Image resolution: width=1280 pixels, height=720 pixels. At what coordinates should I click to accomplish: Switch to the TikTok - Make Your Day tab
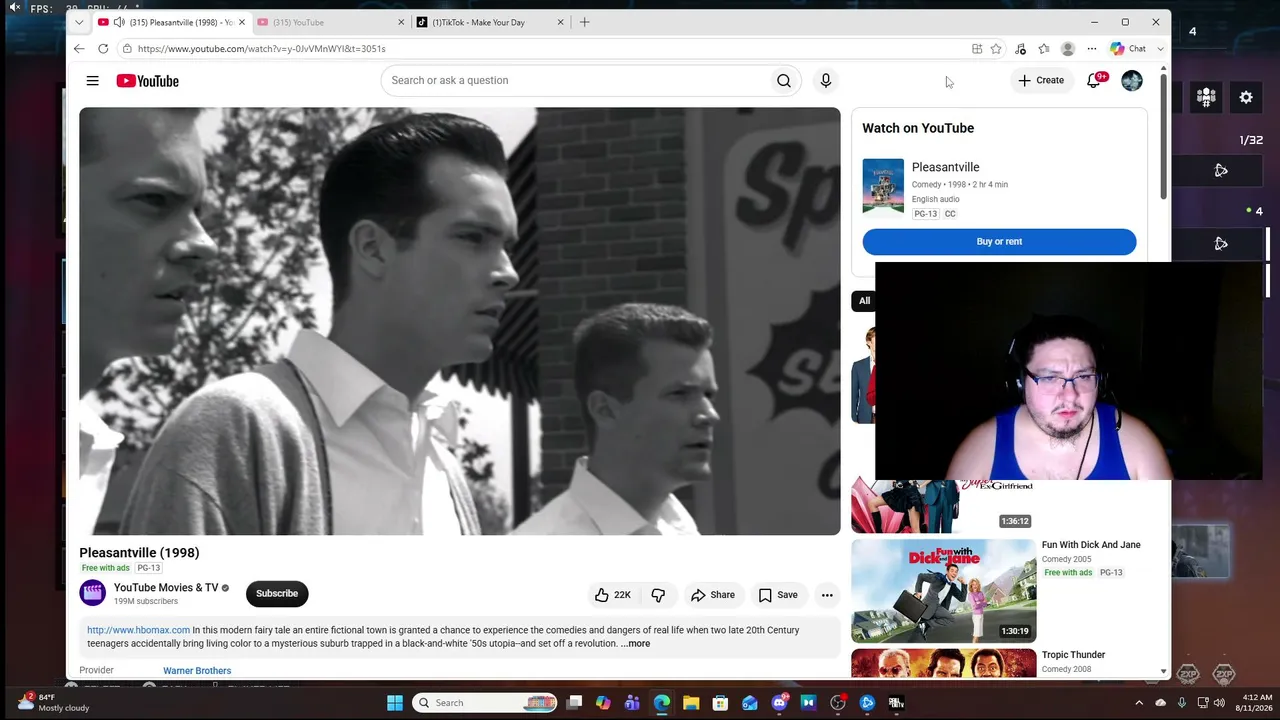[x=490, y=22]
